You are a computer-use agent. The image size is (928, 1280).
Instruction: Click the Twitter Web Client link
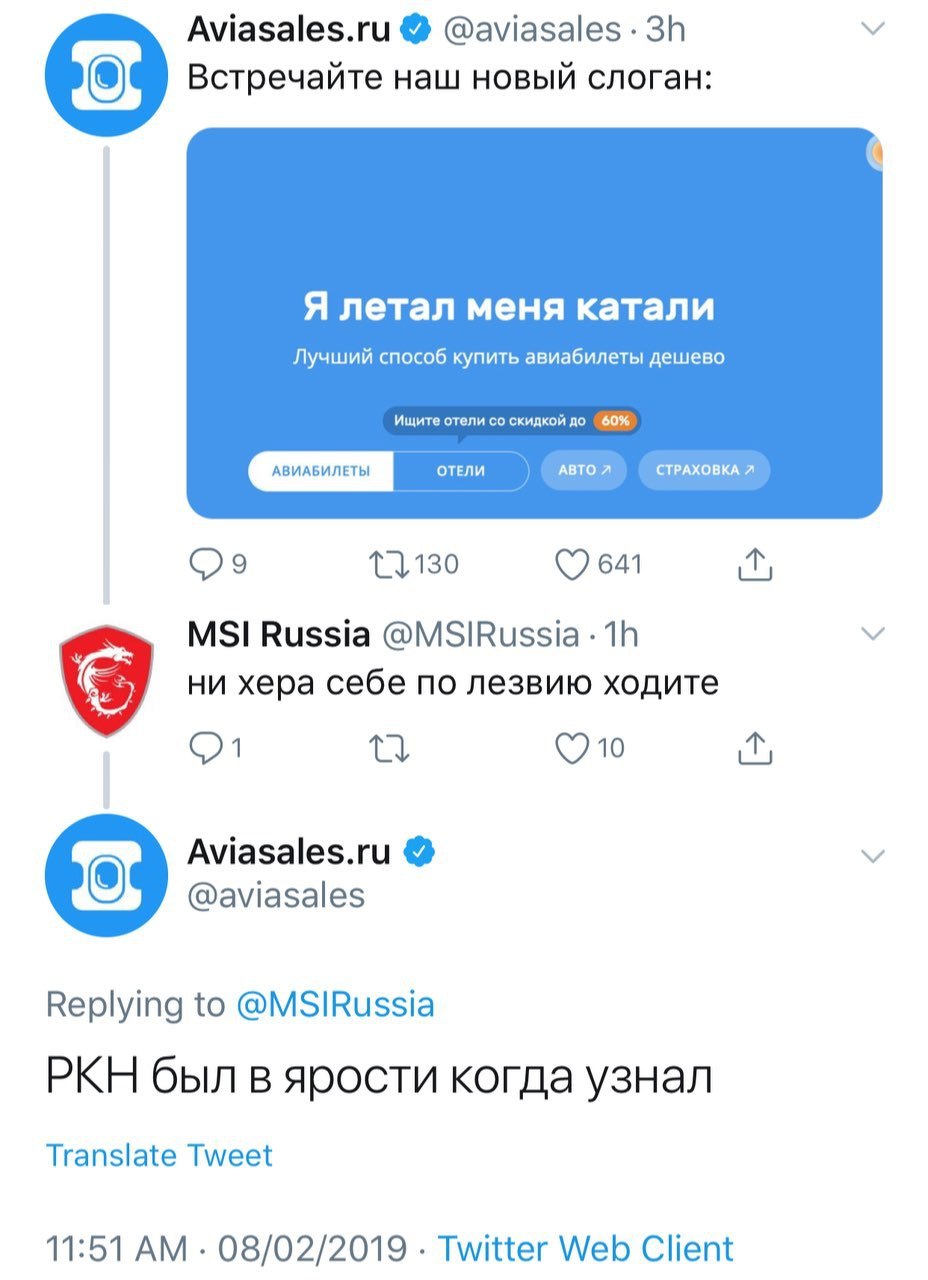click(585, 1248)
